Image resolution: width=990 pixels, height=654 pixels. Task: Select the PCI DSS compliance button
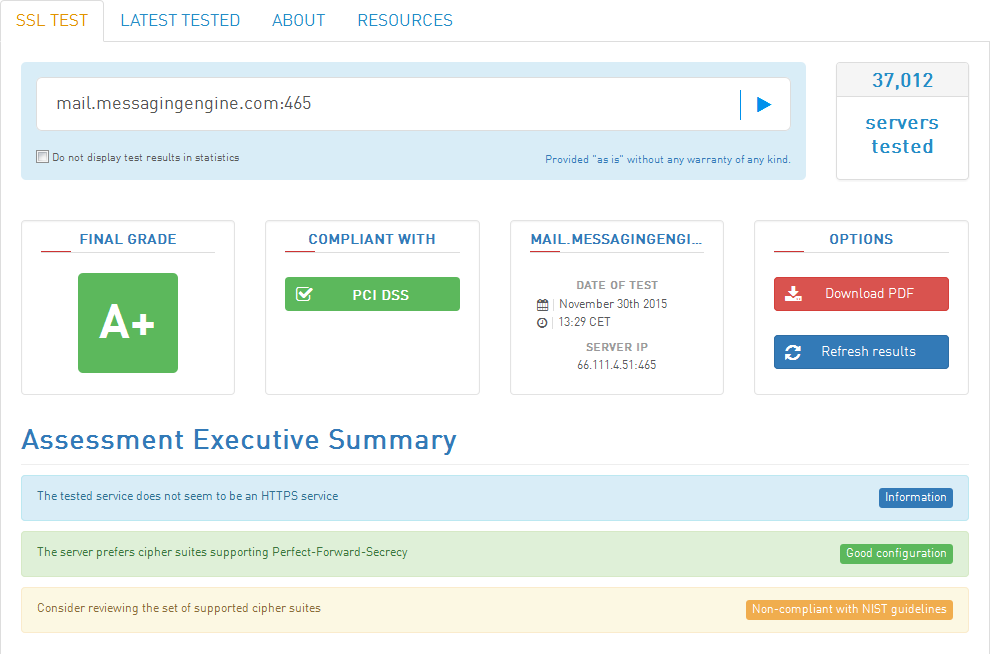point(373,294)
